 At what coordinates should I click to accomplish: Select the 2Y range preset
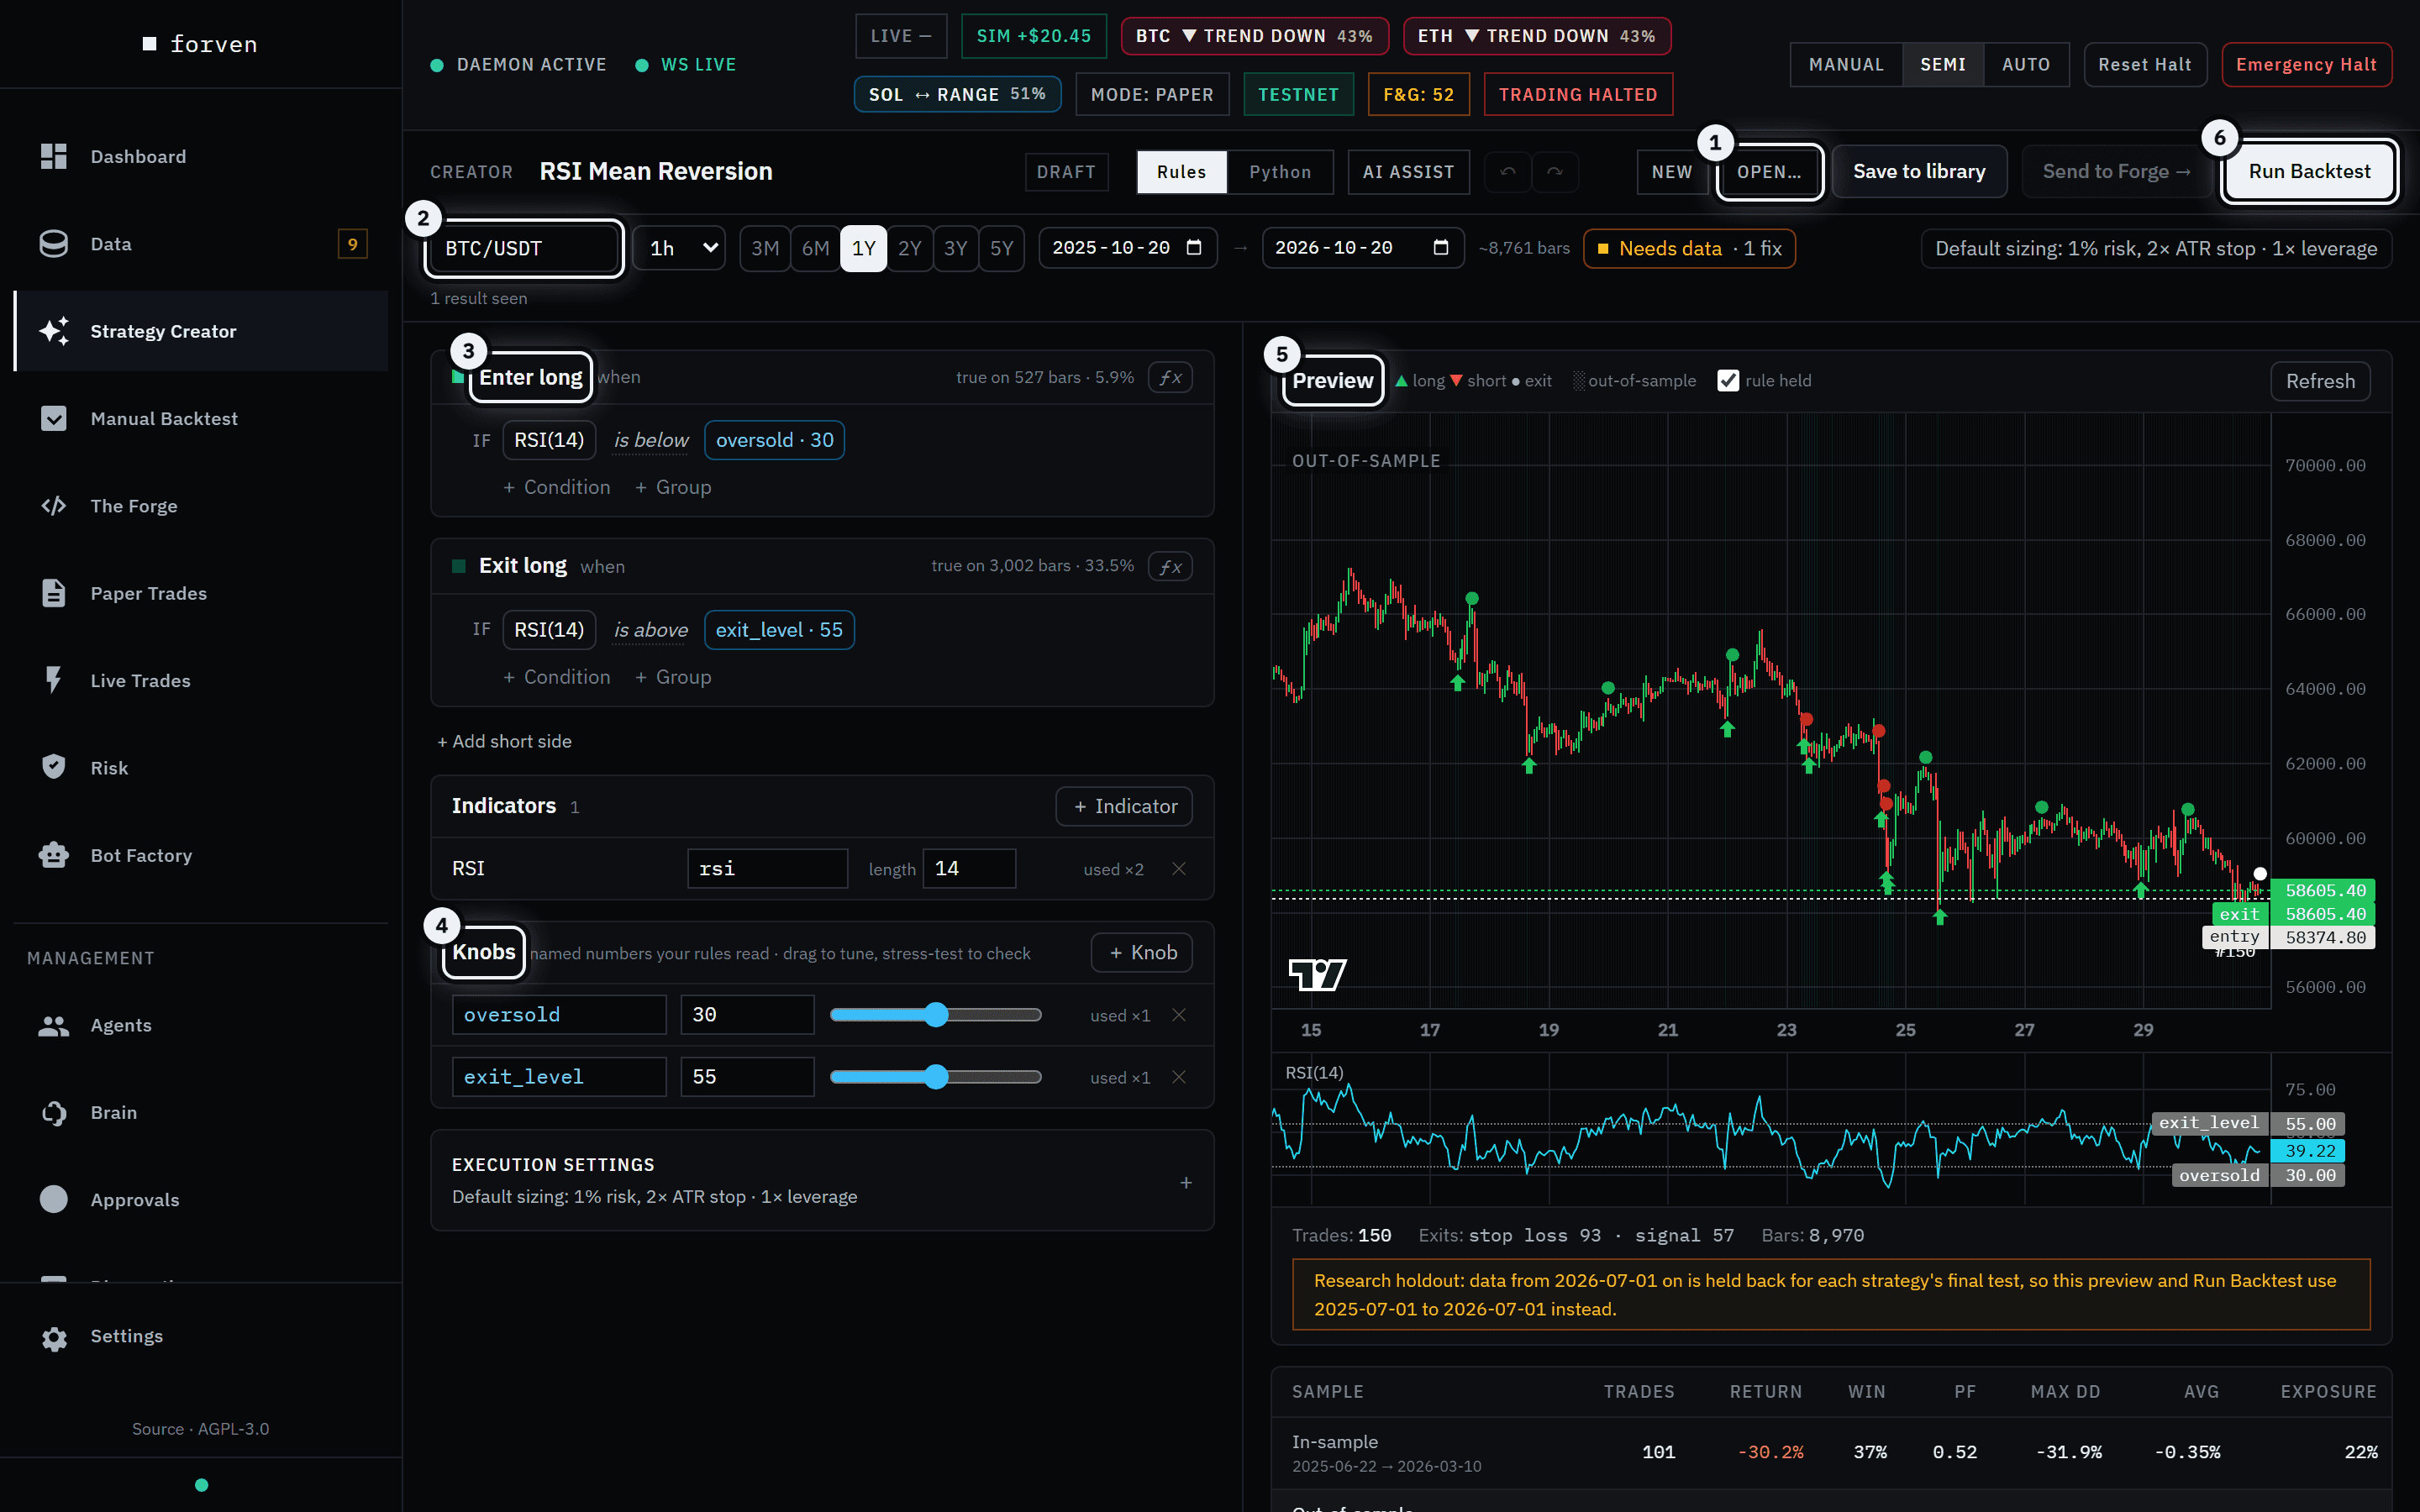click(909, 248)
